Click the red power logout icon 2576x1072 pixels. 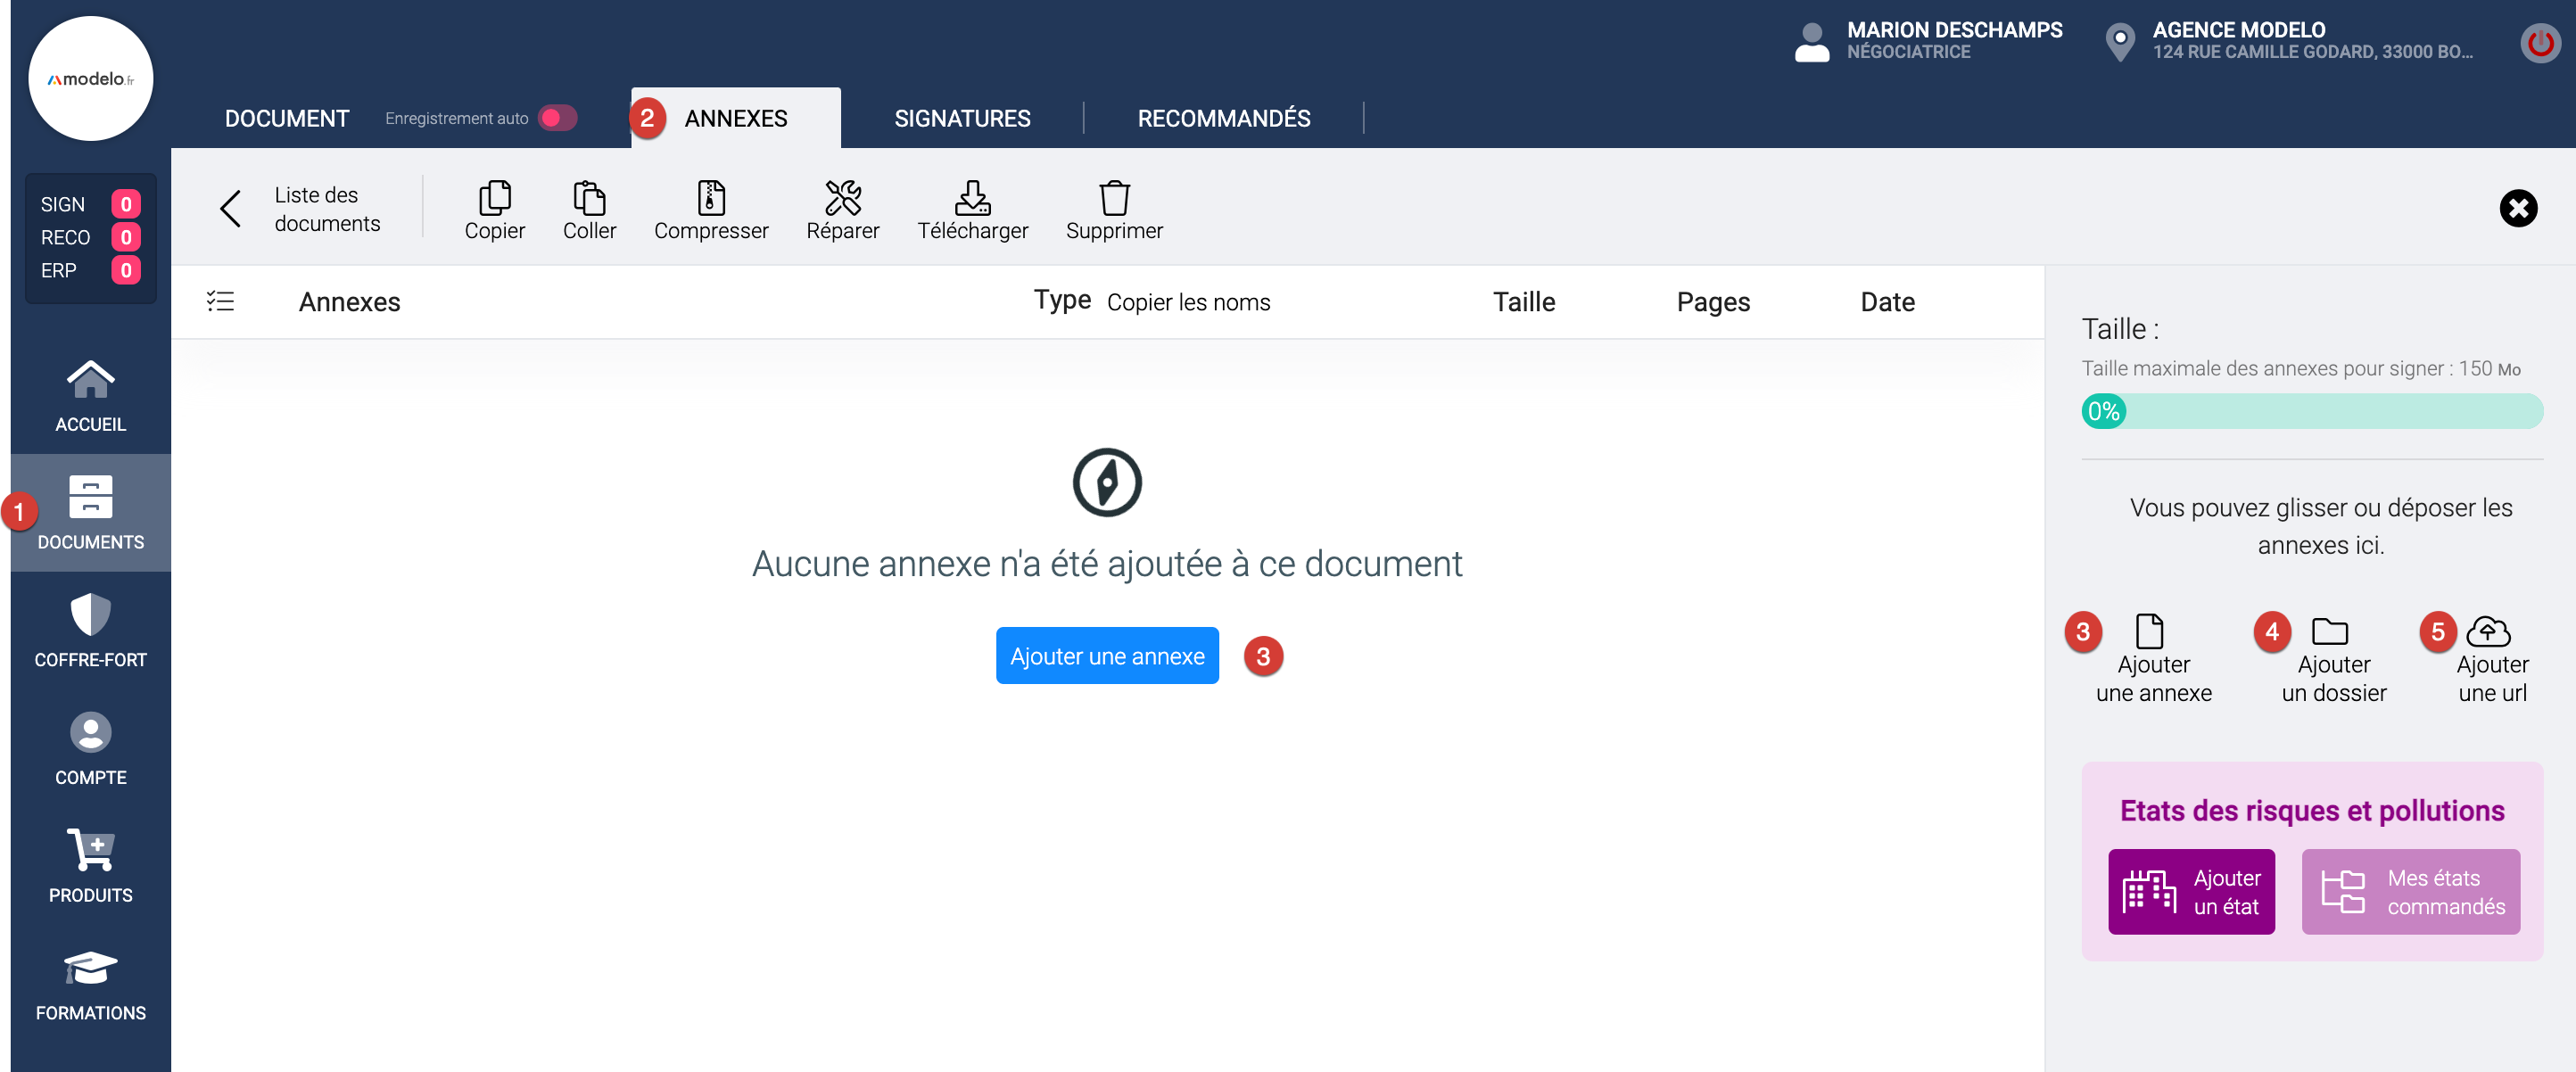tap(2539, 43)
